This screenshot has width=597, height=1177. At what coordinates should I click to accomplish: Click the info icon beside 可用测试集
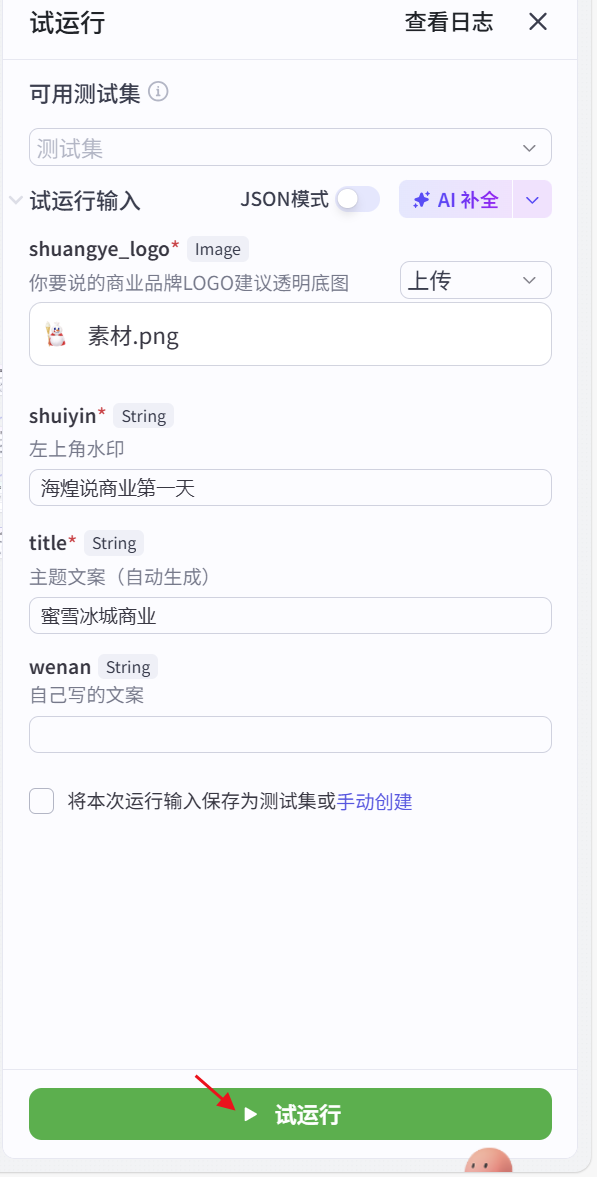pos(158,92)
